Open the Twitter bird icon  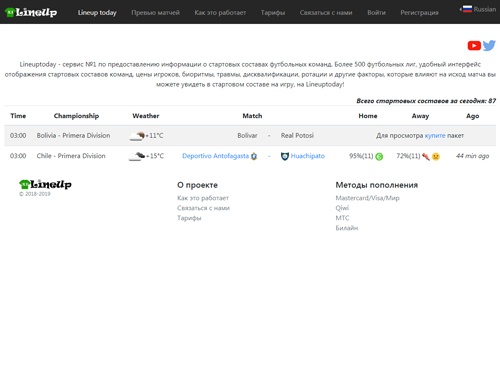click(x=489, y=45)
